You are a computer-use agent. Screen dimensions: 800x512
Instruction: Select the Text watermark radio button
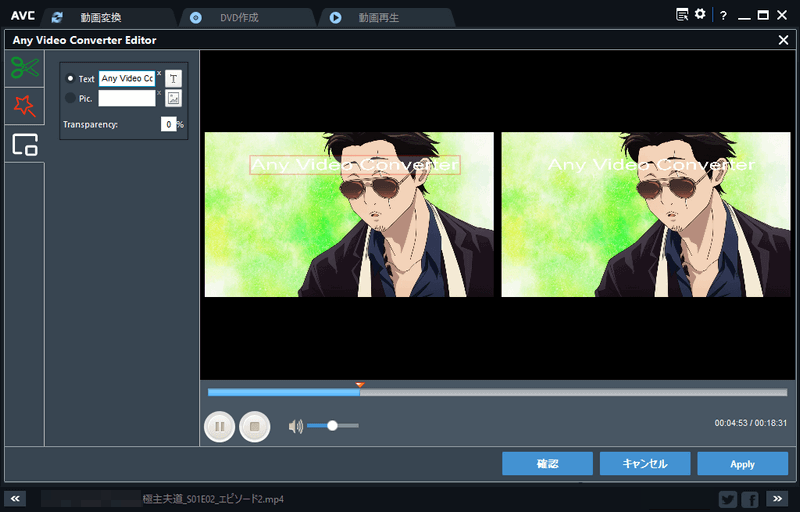click(70, 79)
